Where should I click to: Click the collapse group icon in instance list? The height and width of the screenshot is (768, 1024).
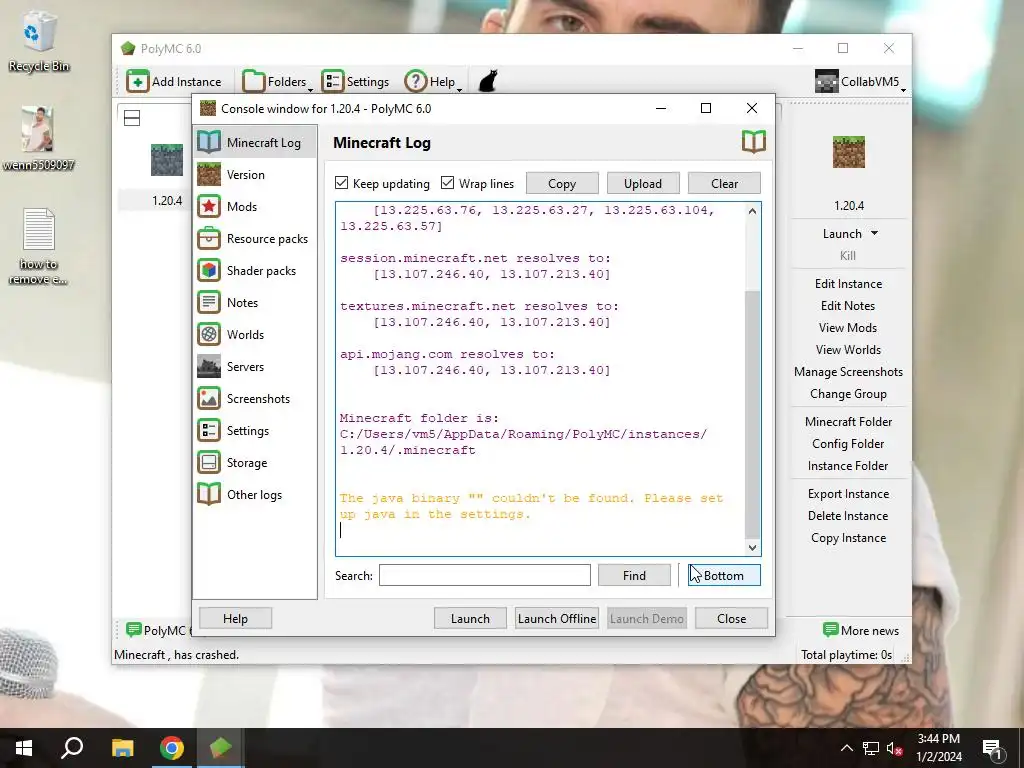coord(132,118)
